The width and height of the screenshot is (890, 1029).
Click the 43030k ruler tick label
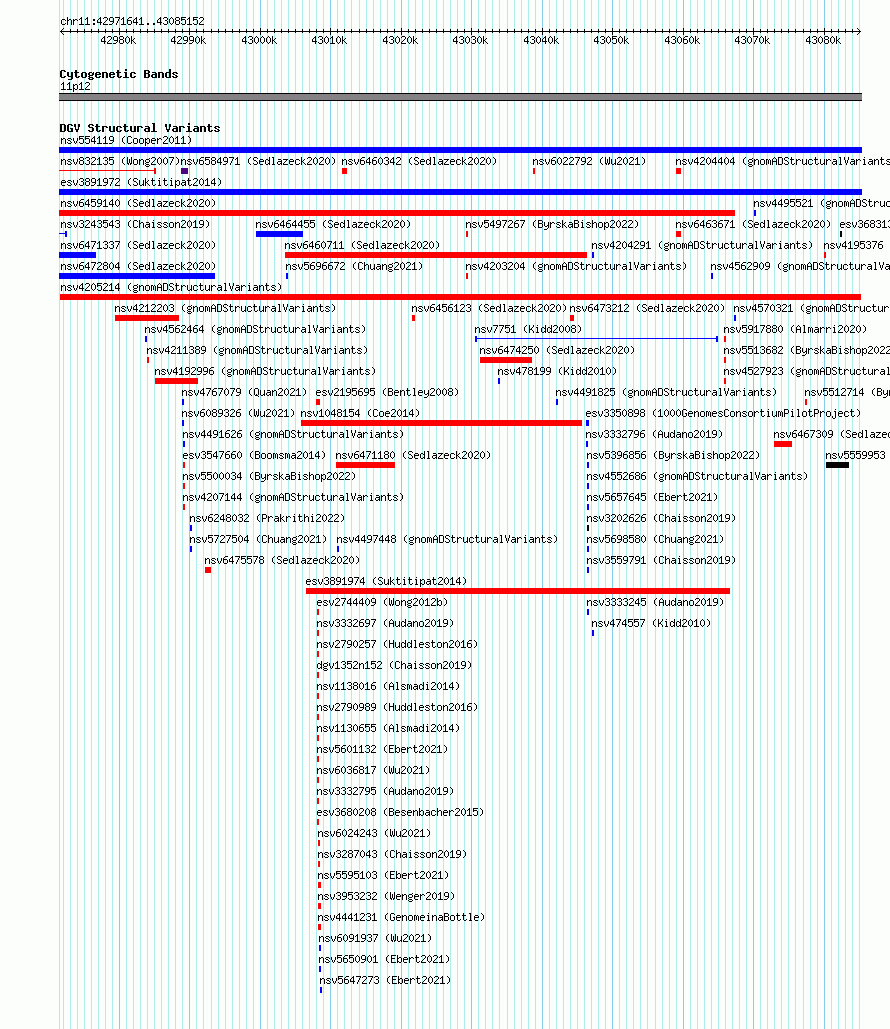tap(471, 41)
